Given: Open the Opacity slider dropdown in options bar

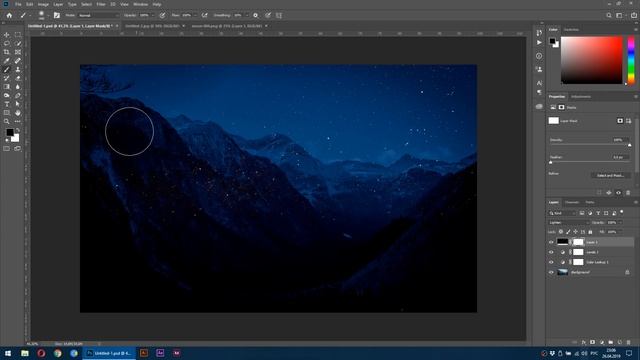Looking at the screenshot, I should click(153, 16).
